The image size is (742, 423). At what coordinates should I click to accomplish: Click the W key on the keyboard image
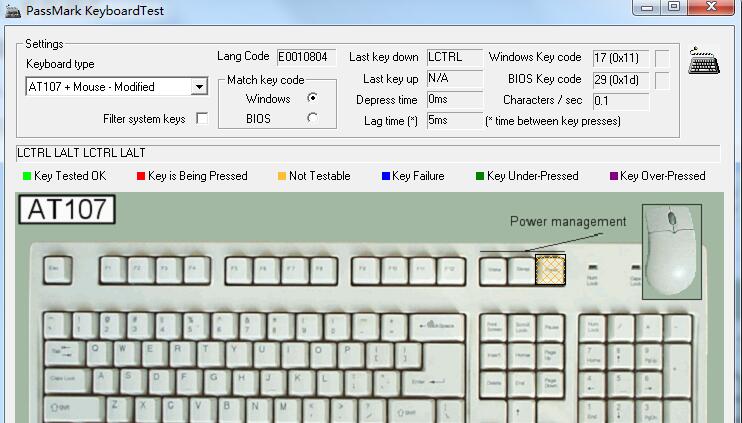pos(126,353)
